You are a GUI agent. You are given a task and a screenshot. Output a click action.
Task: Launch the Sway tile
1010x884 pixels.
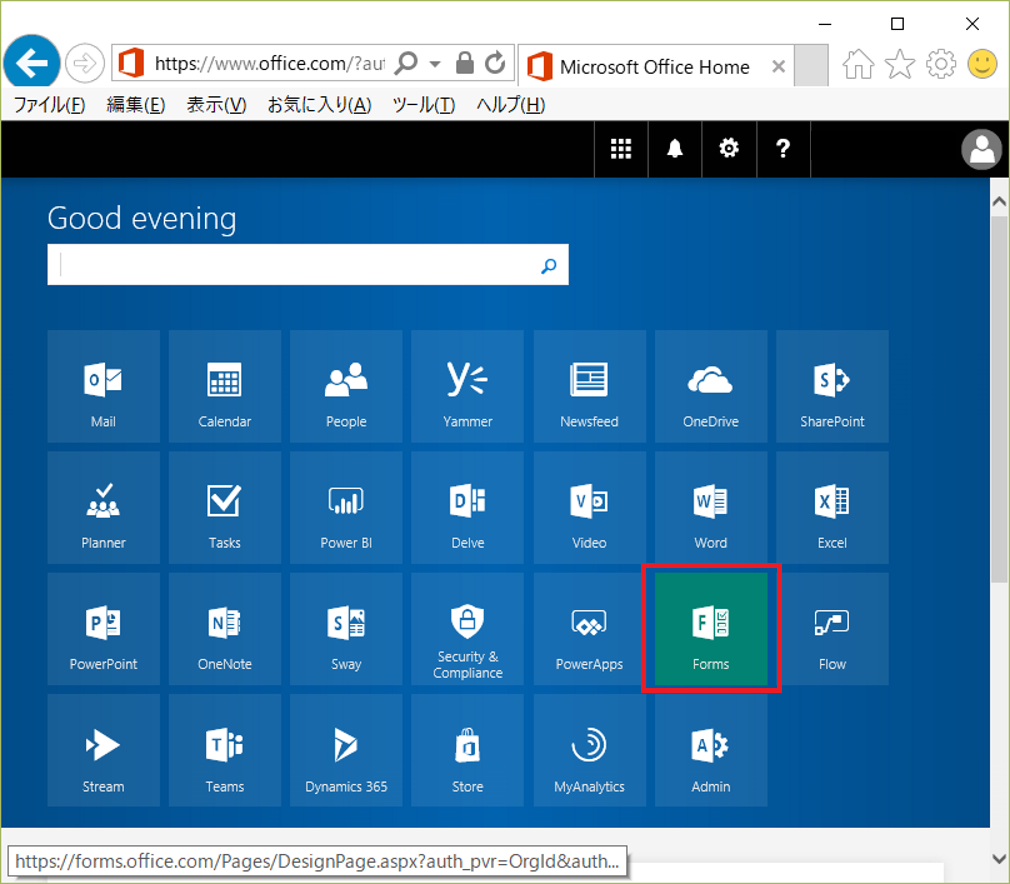point(346,629)
